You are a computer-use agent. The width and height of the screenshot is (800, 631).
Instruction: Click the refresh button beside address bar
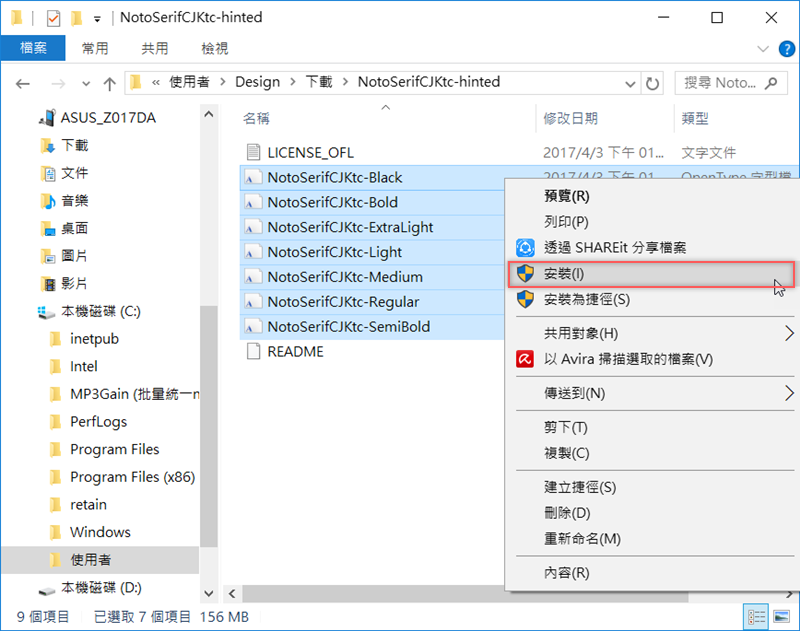pyautogui.click(x=652, y=83)
